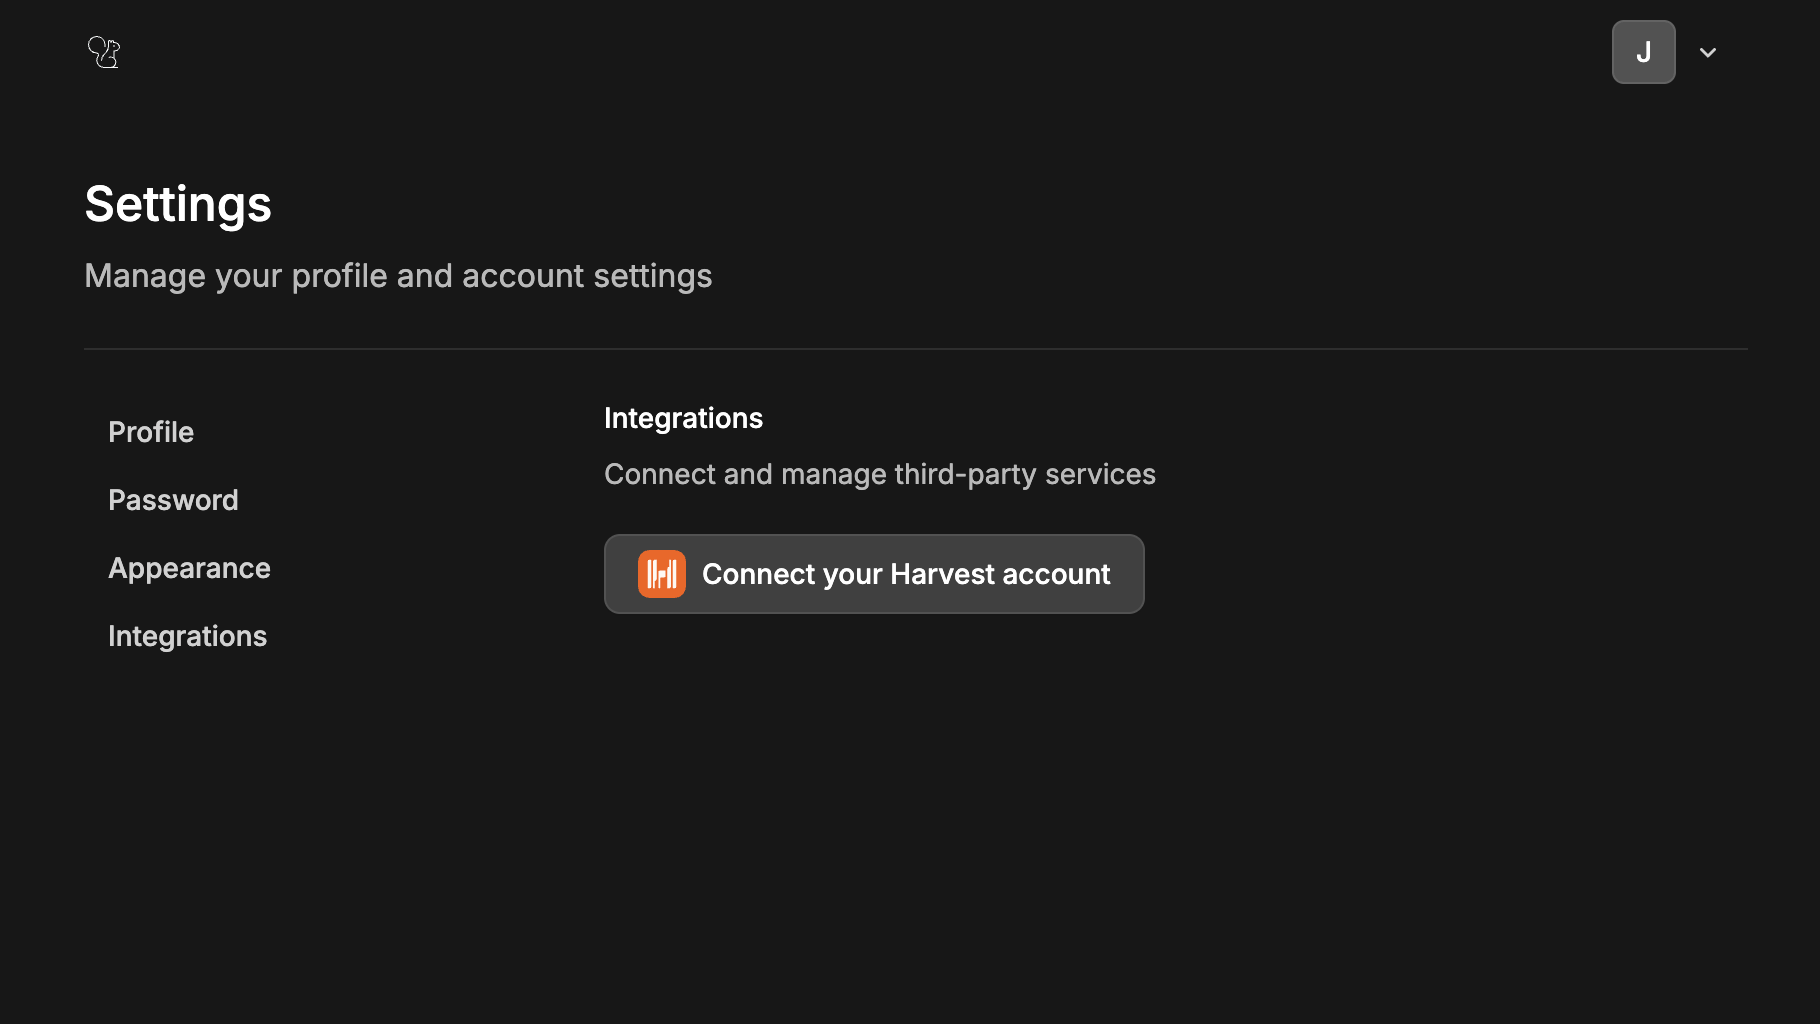Switch to Appearance settings

tap(189, 568)
